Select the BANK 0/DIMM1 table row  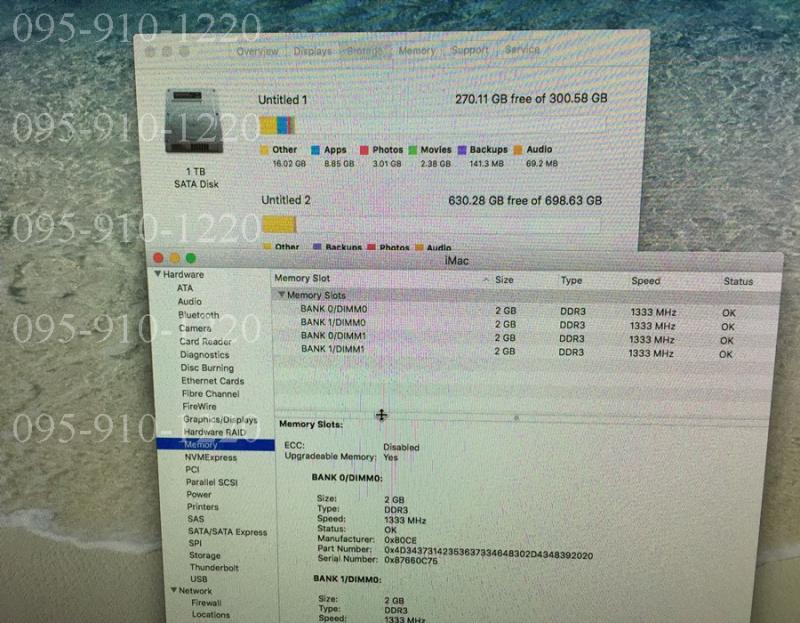pyautogui.click(x=524, y=338)
